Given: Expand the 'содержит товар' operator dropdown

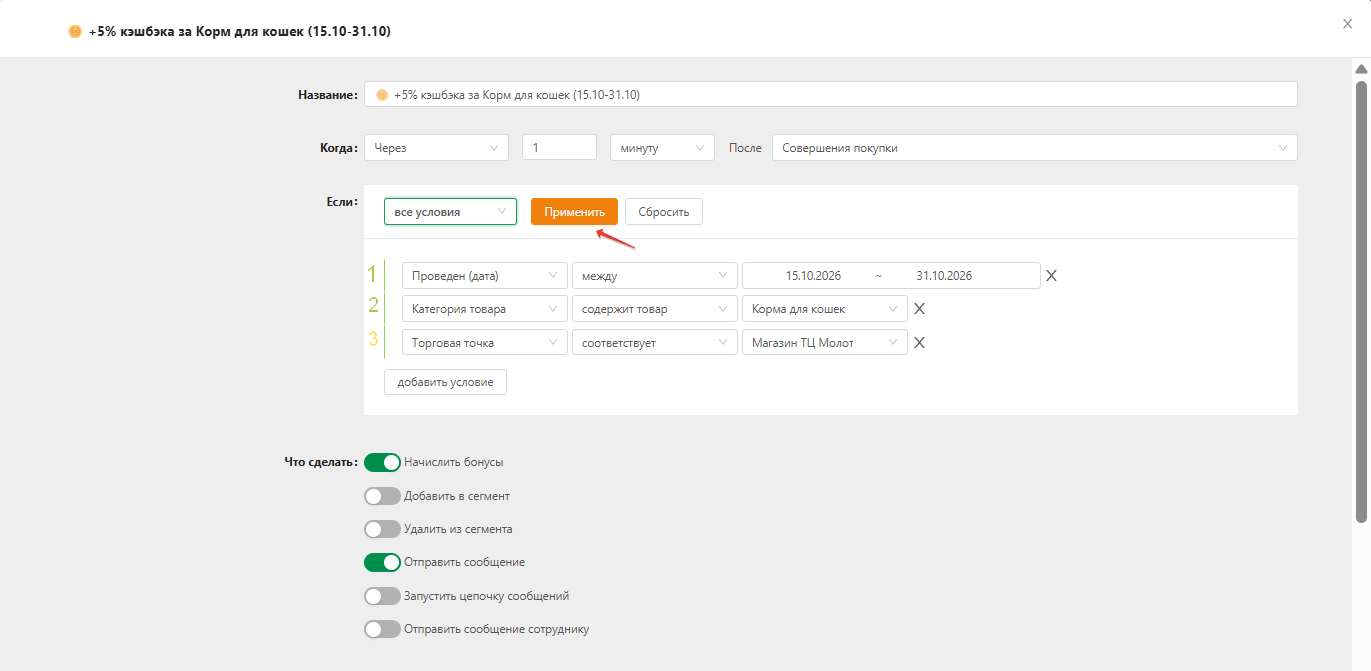Looking at the screenshot, I should click(655, 309).
